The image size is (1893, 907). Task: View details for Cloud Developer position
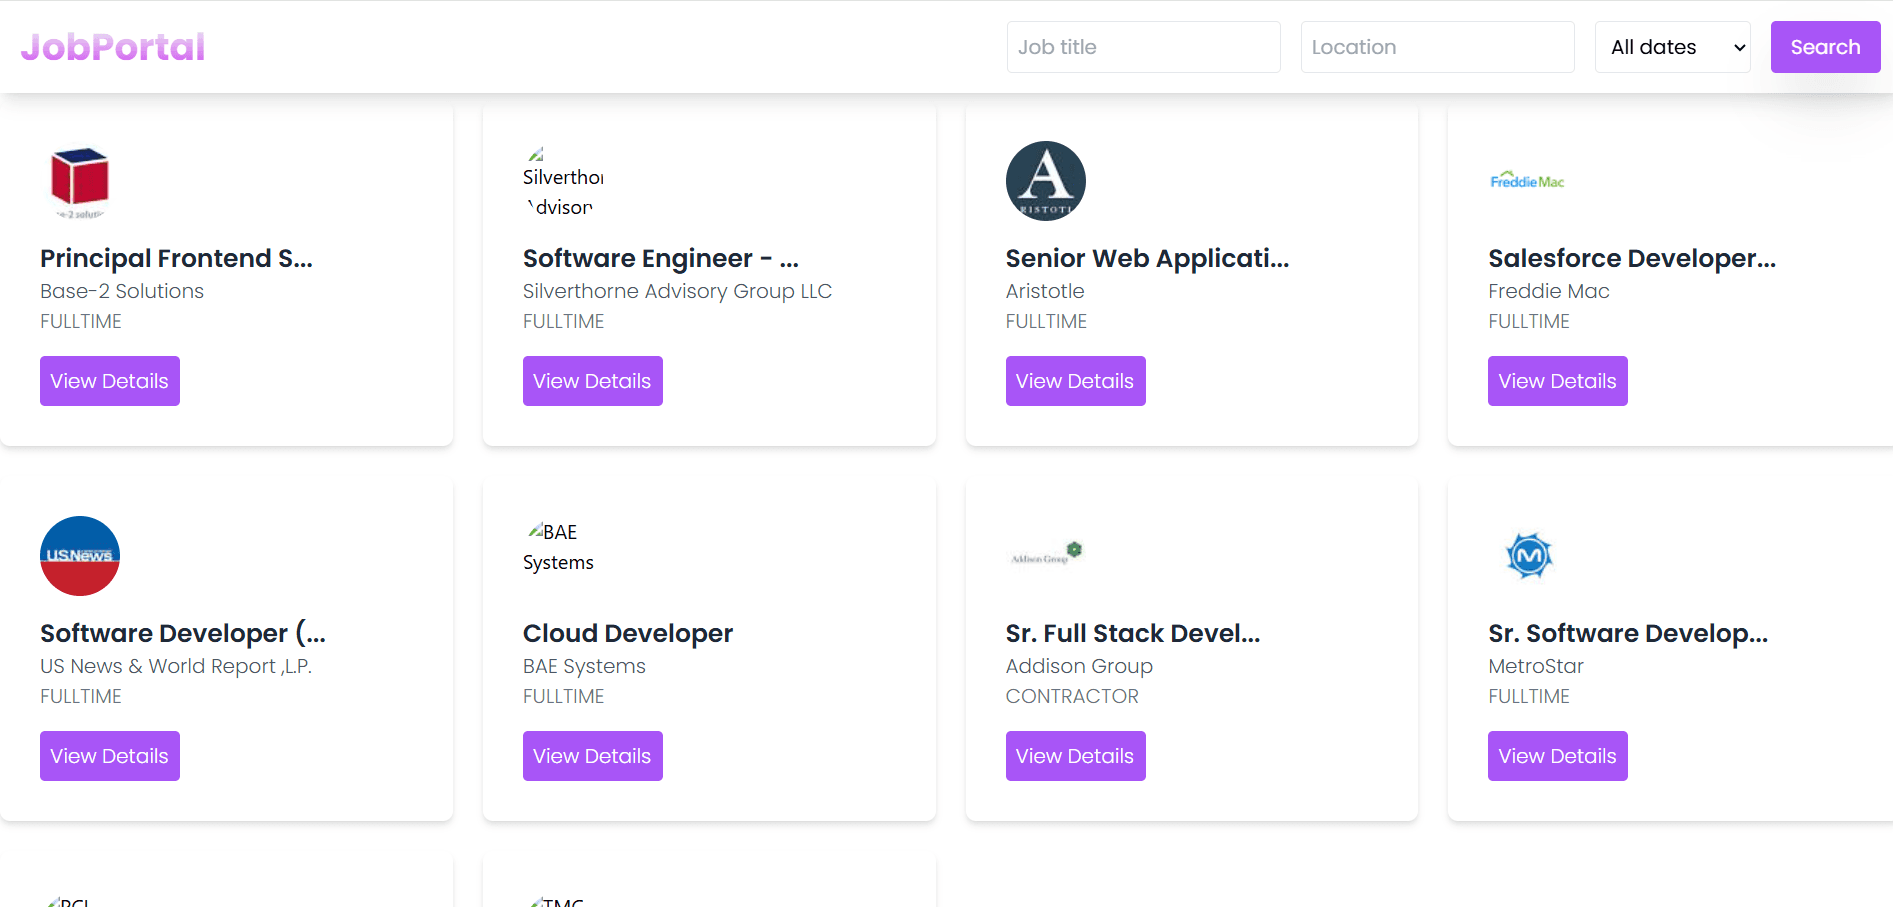coord(592,755)
